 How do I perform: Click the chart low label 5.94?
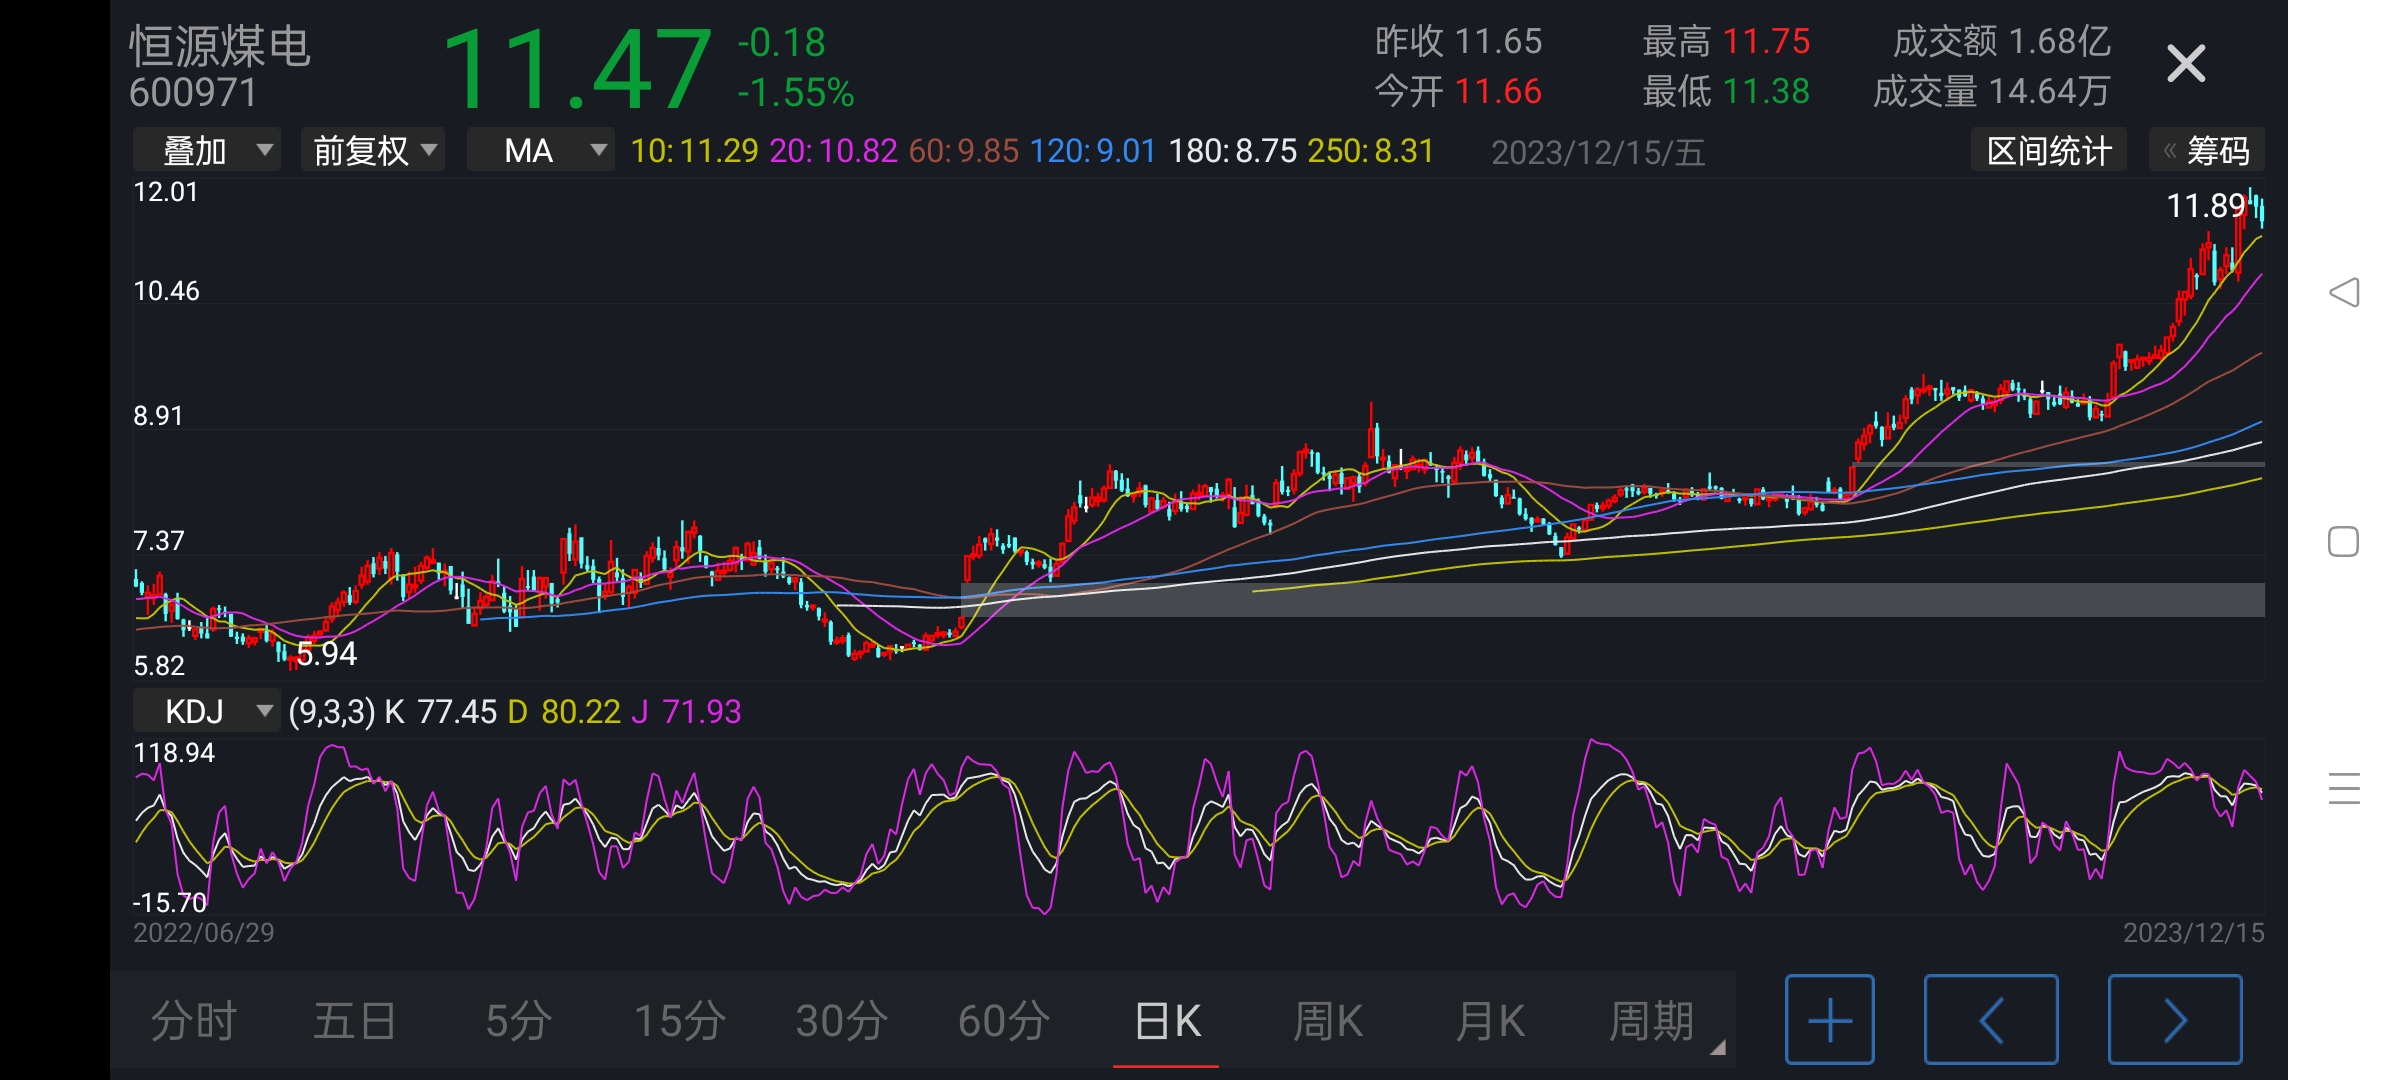327,654
